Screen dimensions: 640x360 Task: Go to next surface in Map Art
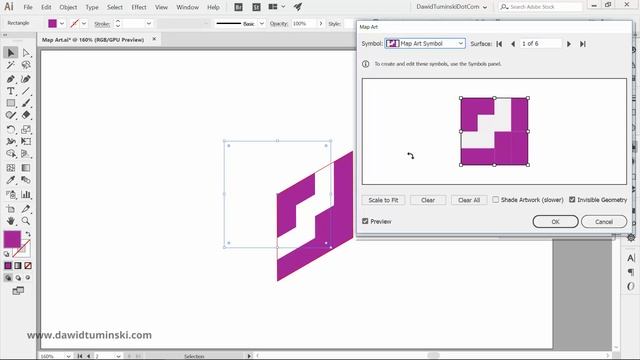569,44
